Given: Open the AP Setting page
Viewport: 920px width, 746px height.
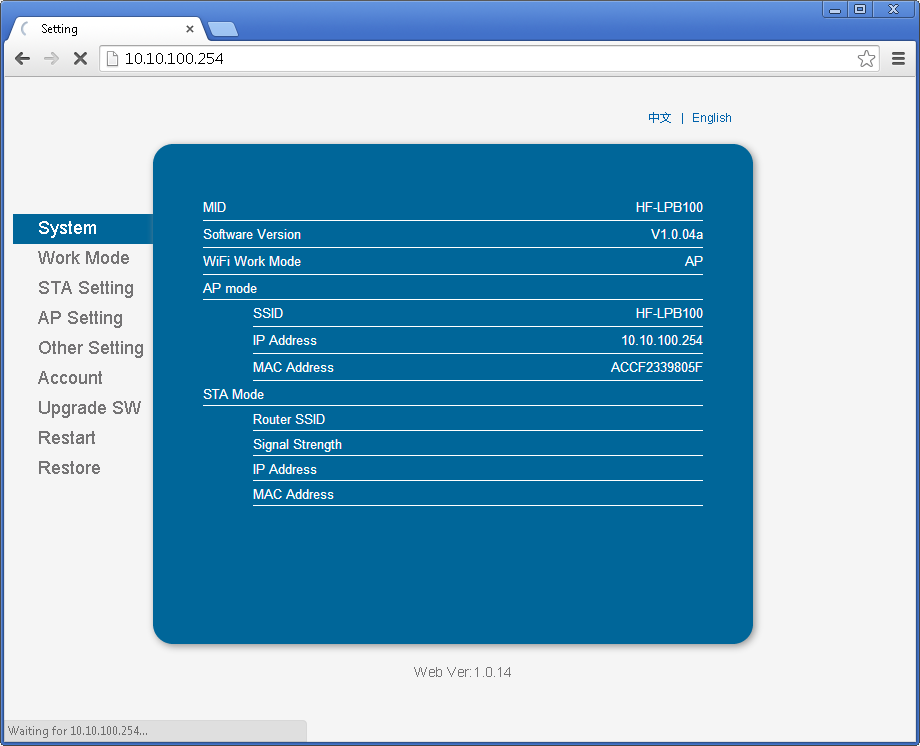Looking at the screenshot, I should 80,318.
